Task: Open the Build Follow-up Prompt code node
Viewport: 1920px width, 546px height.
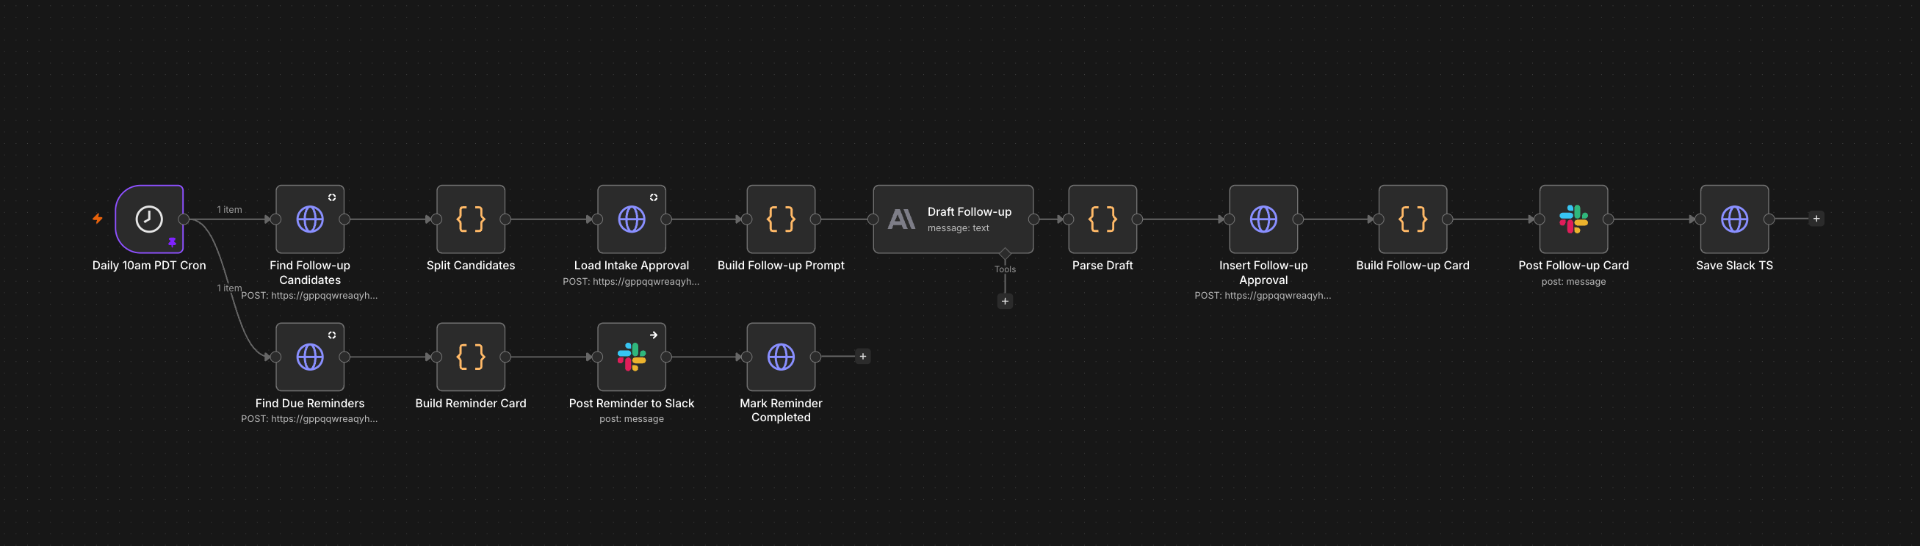Action: click(781, 219)
